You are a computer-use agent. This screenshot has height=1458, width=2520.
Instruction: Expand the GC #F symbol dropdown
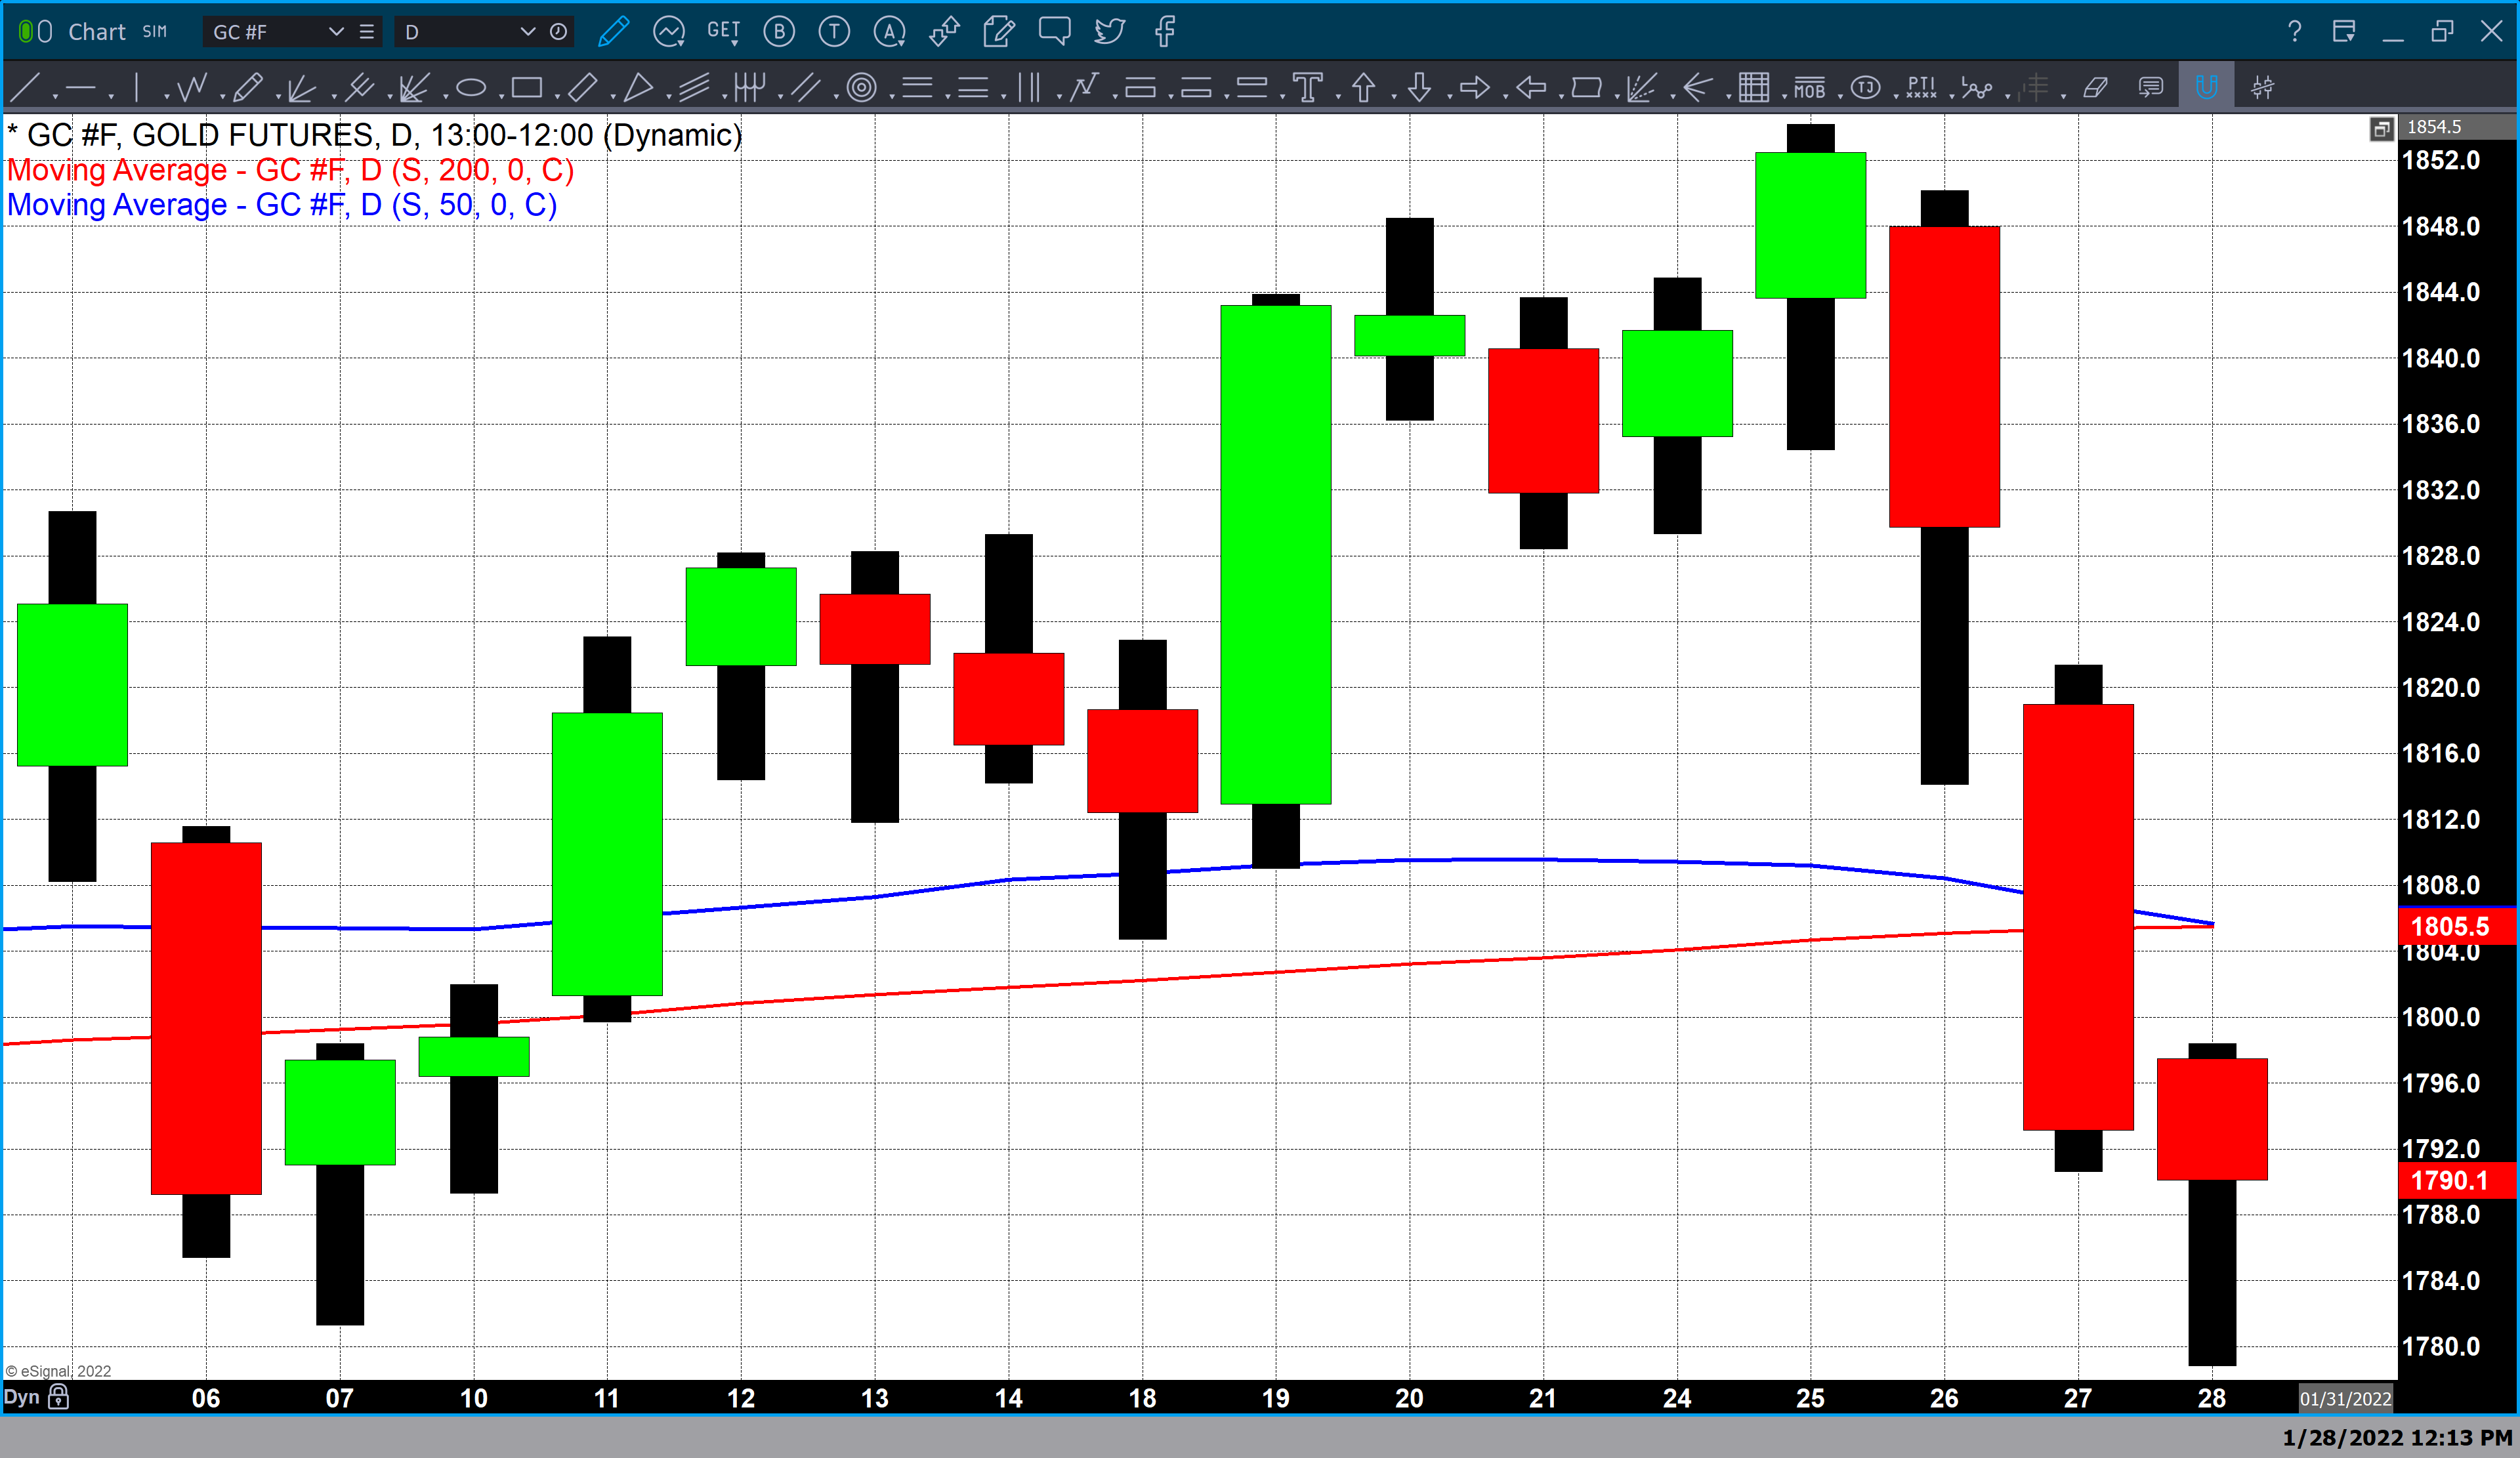click(x=336, y=32)
